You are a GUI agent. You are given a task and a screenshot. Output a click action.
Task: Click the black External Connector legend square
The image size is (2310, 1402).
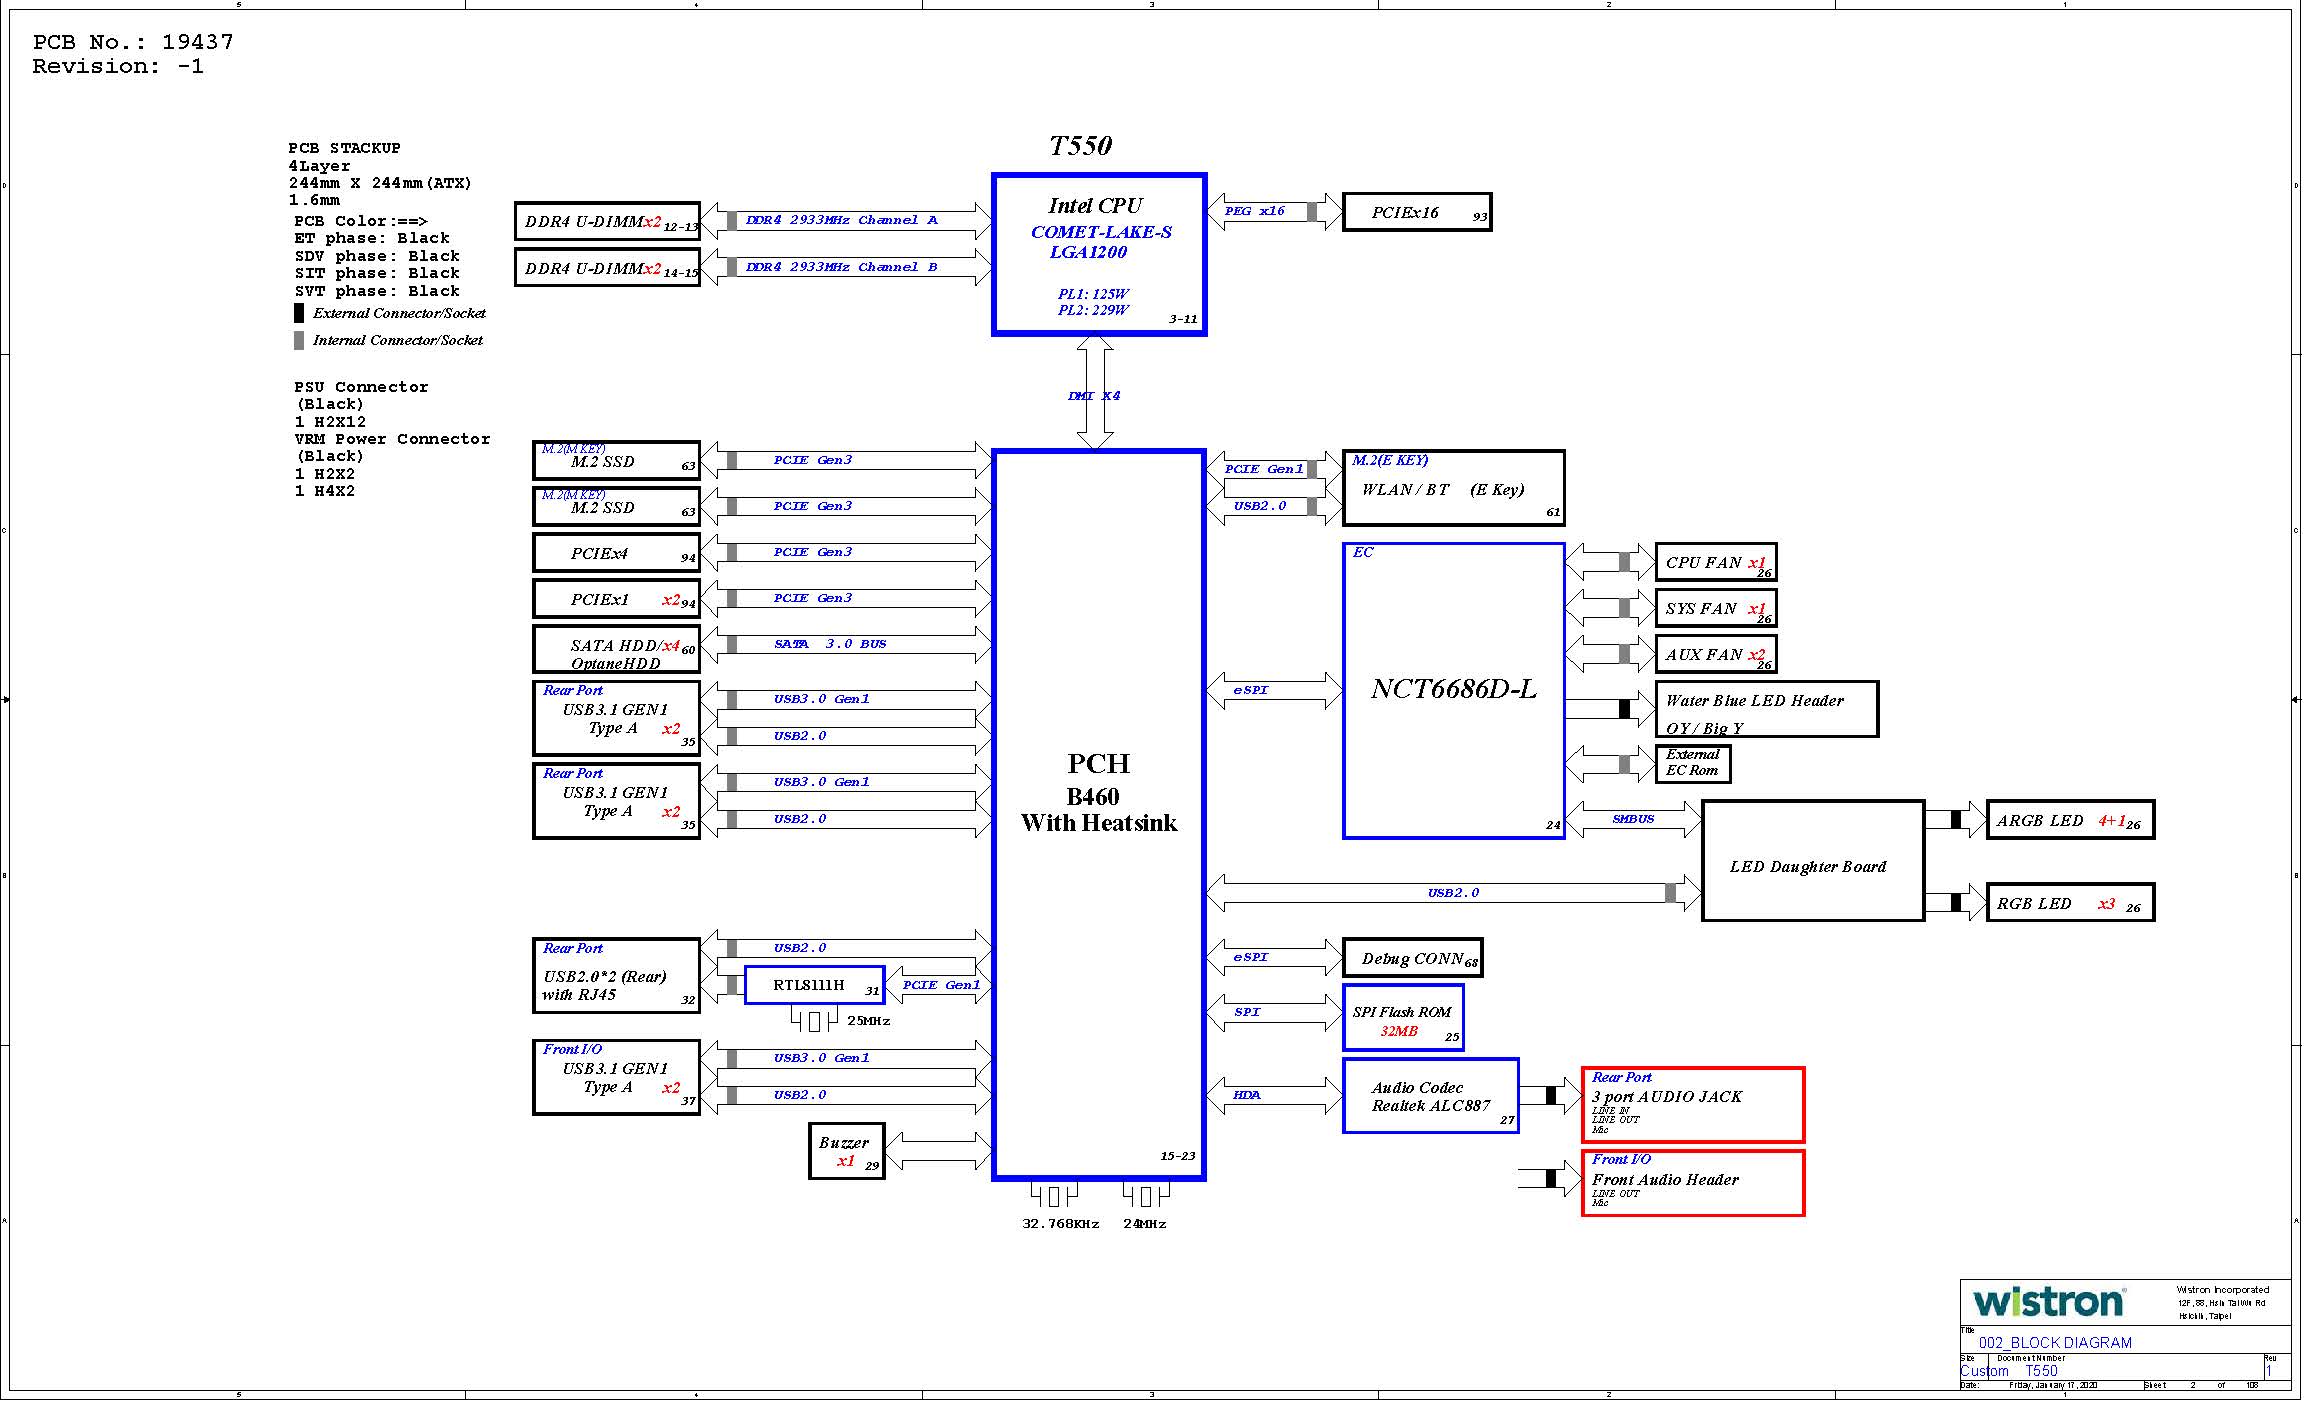pos(299,313)
